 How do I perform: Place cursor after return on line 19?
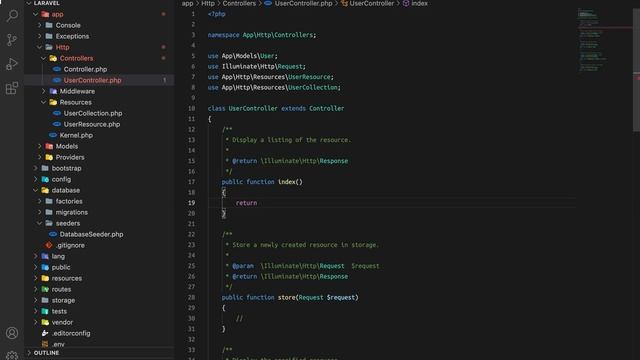[258, 203]
